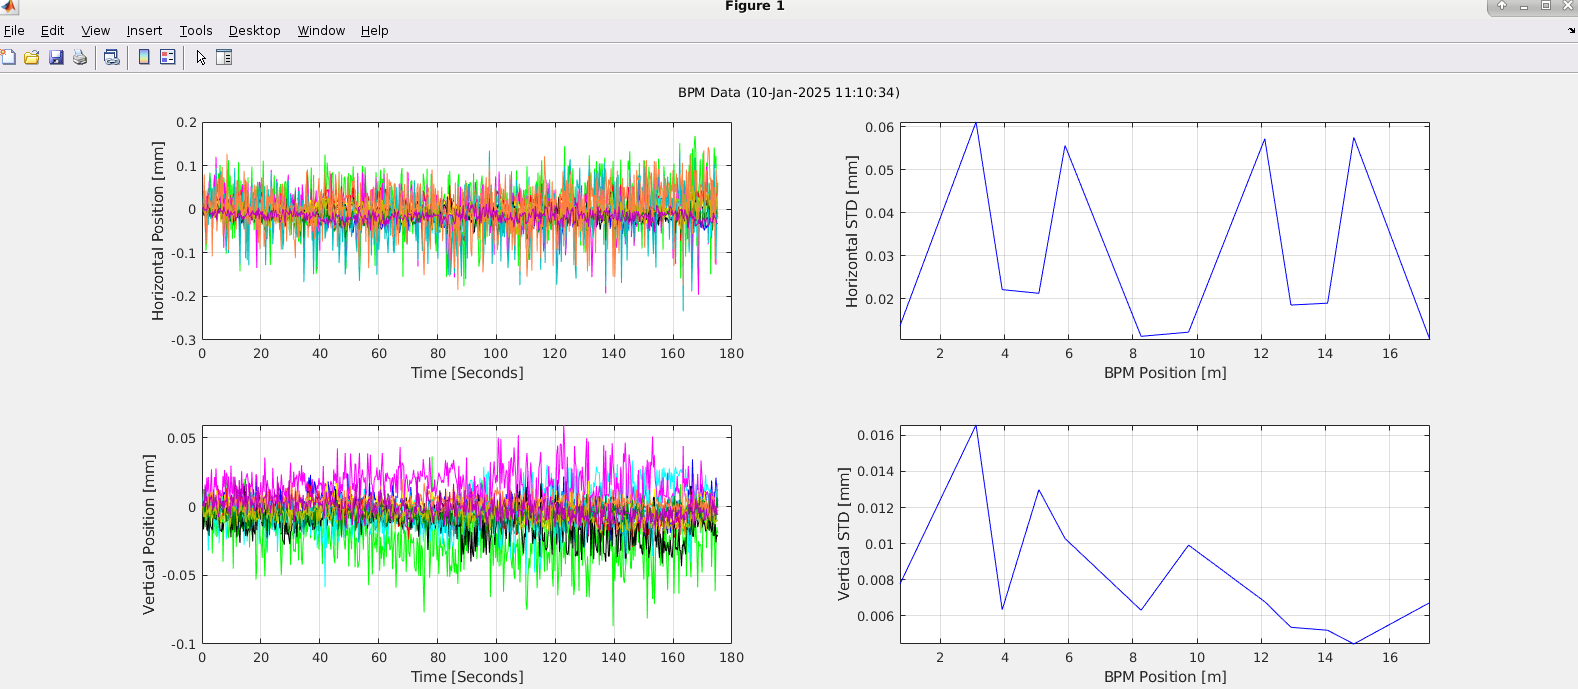Click the Link Plot toolbar icon
Image resolution: width=1578 pixels, height=689 pixels.
(x=112, y=57)
